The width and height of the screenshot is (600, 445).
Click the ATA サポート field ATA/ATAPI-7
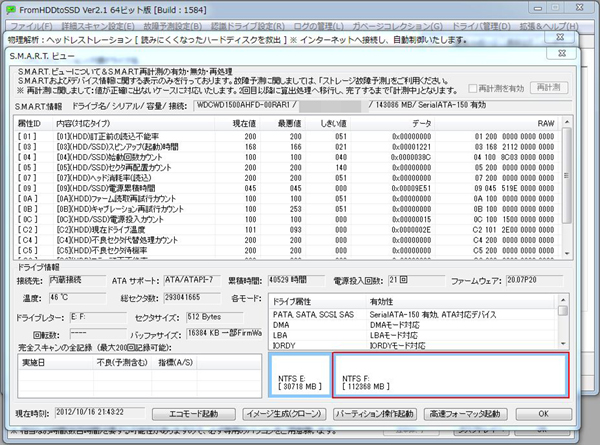point(192,280)
